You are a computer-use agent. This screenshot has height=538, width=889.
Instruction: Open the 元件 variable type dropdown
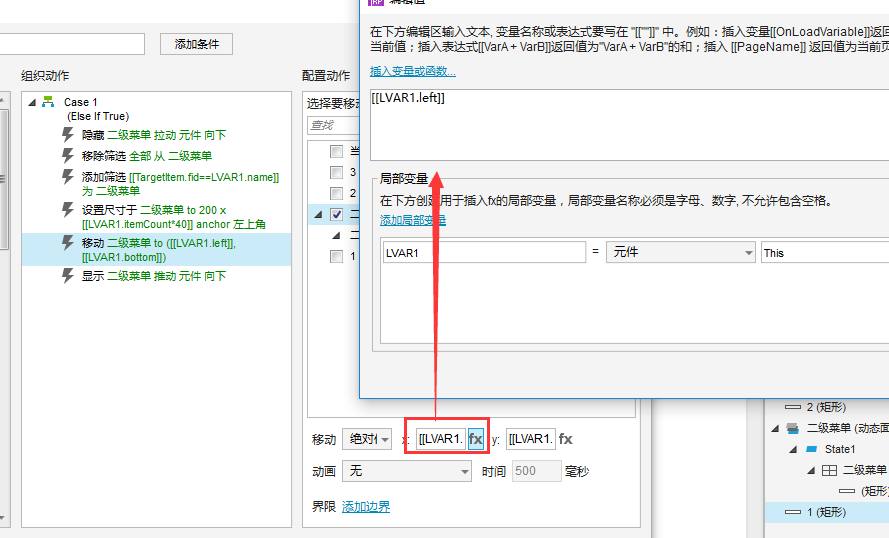coord(681,252)
